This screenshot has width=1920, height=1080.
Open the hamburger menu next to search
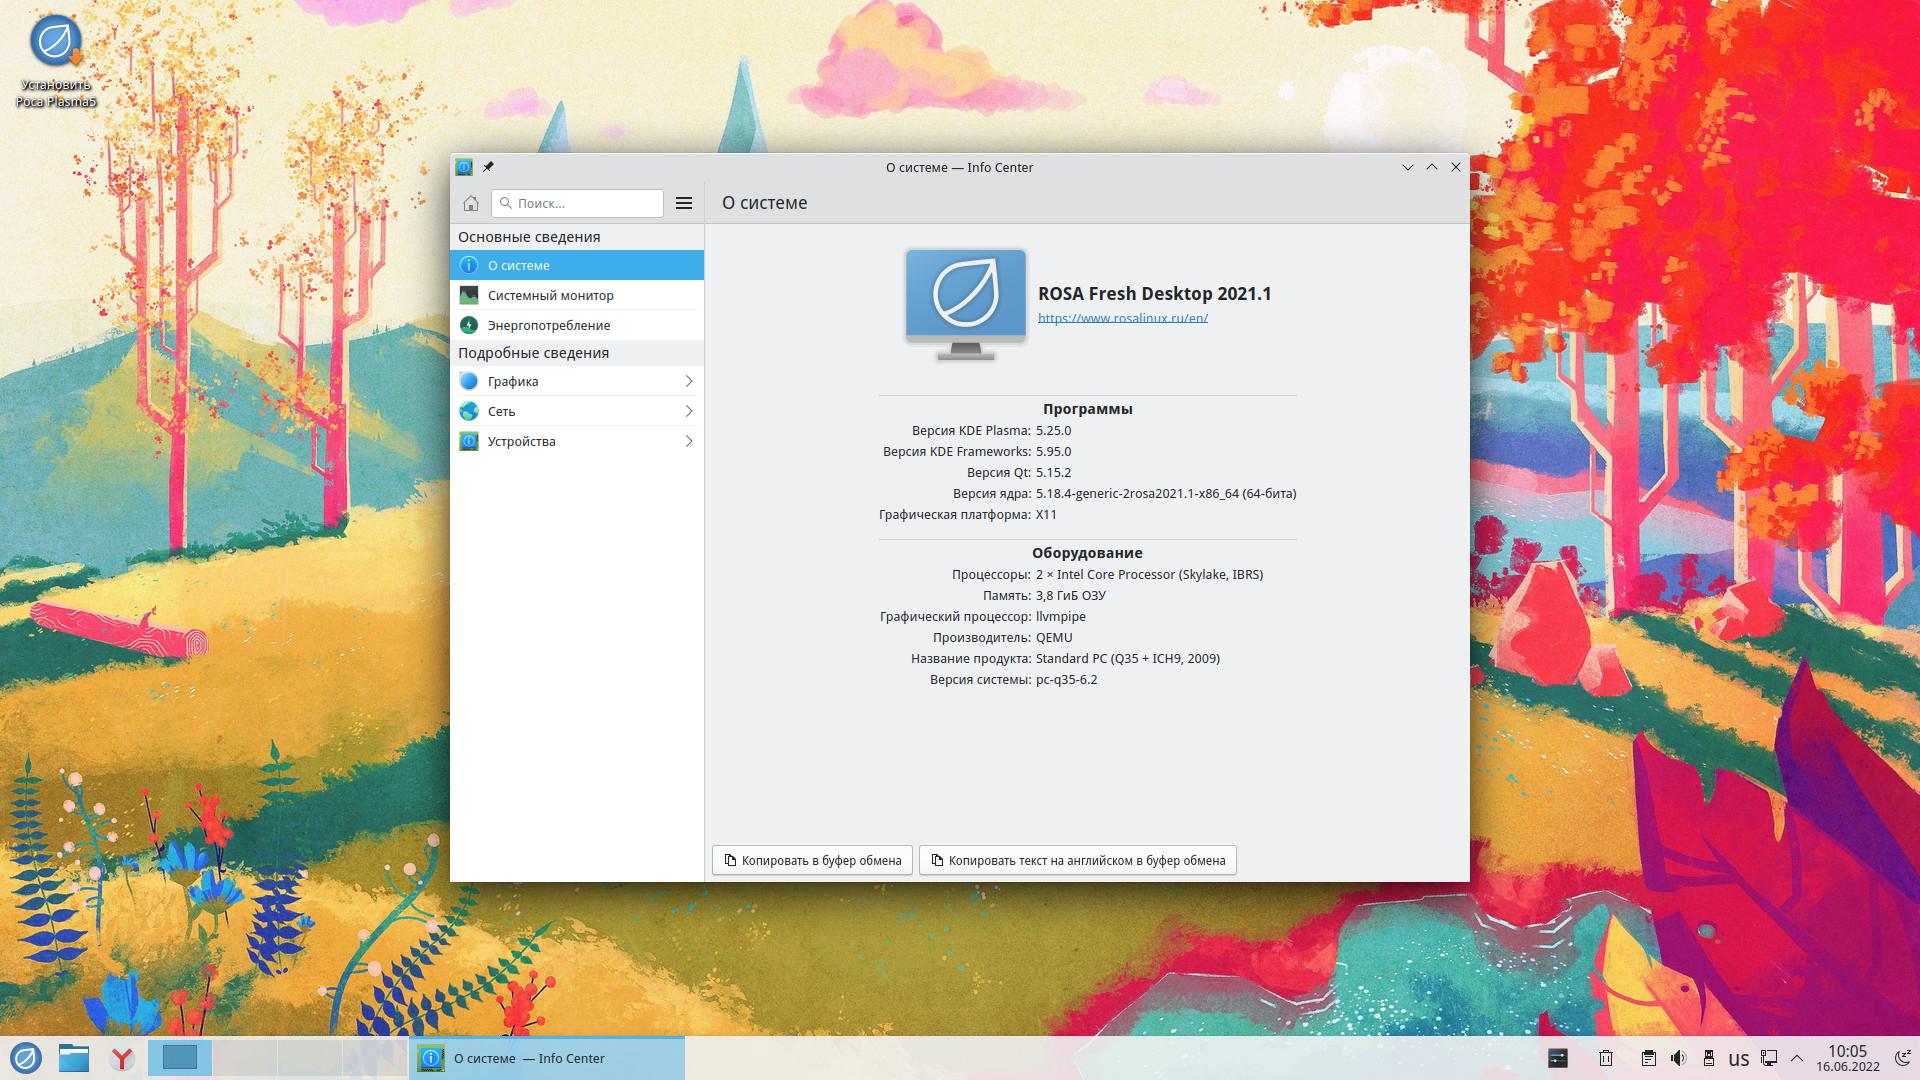pos(684,203)
